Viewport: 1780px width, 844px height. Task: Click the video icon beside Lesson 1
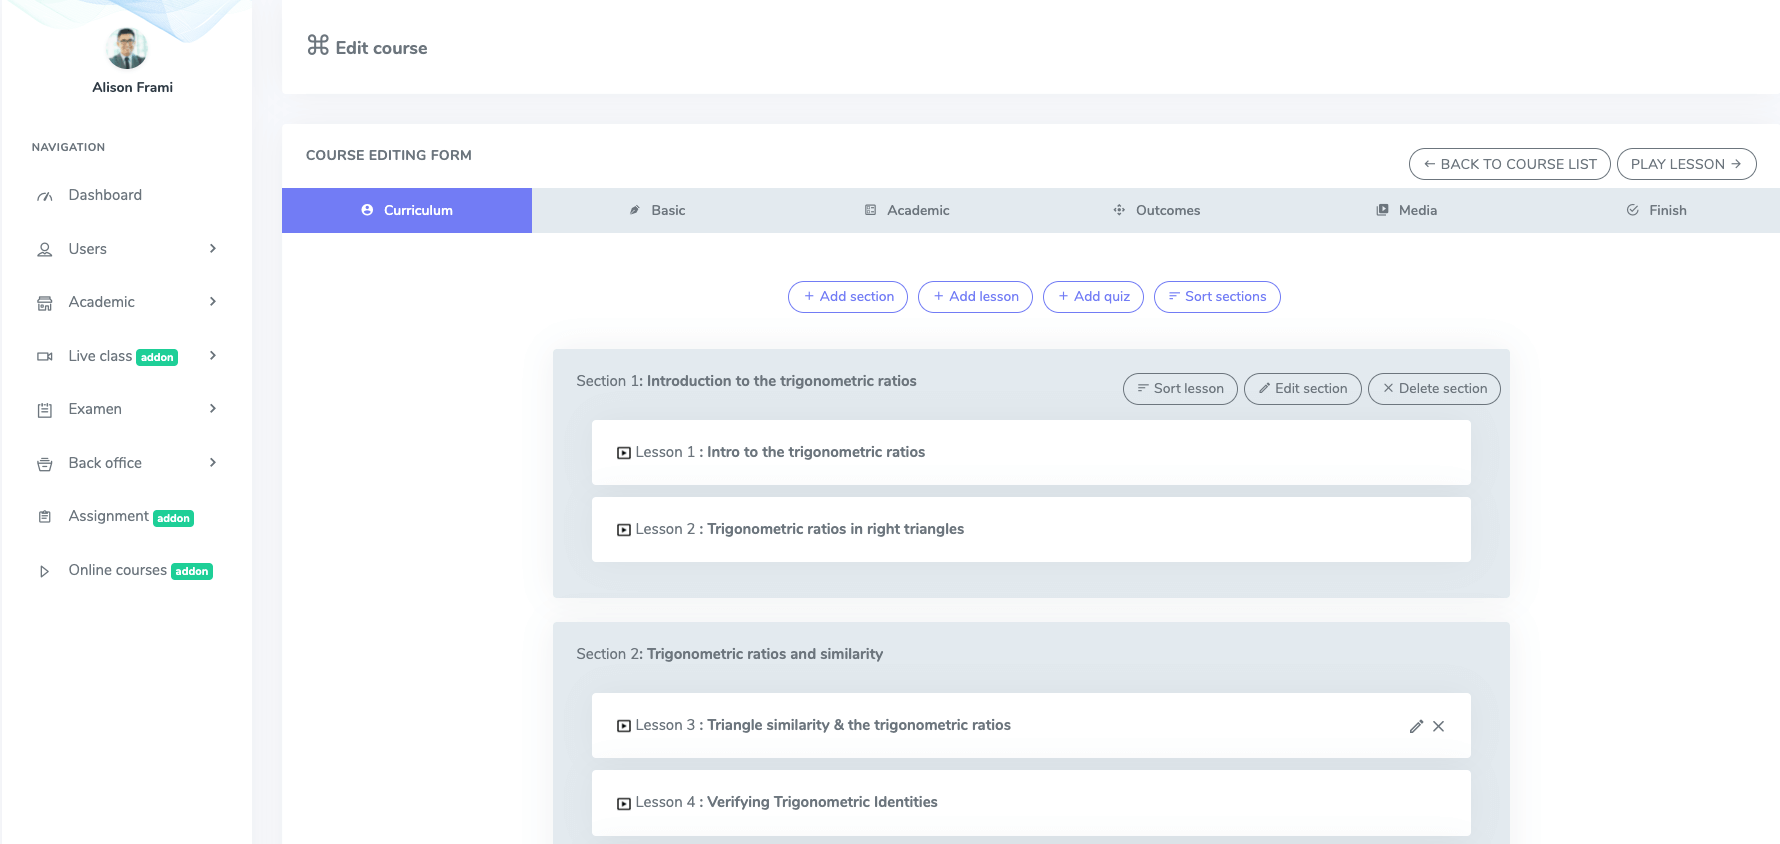624,453
